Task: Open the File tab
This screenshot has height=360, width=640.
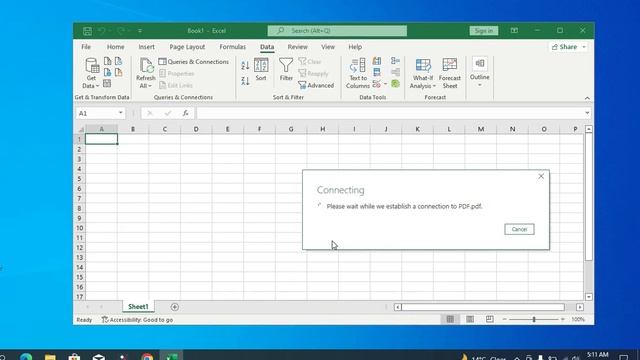Action: [x=86, y=47]
